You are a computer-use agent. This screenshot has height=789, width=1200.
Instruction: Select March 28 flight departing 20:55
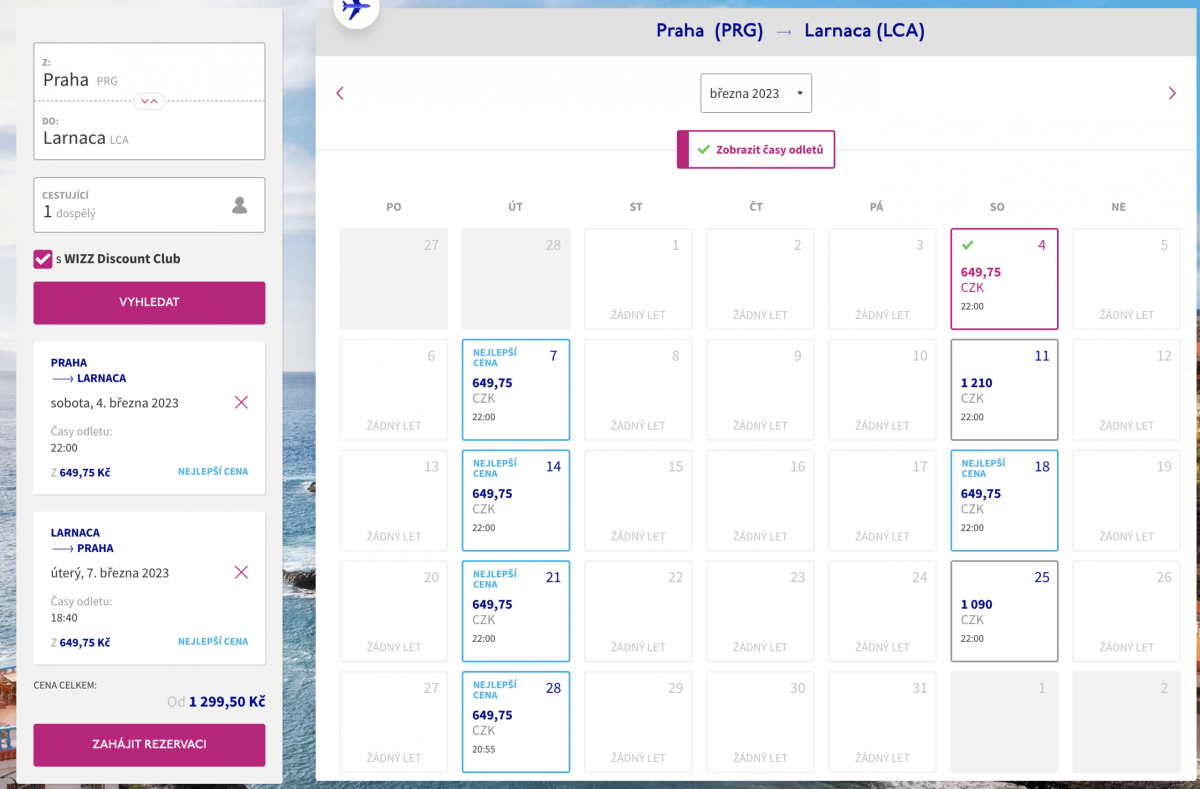click(516, 722)
